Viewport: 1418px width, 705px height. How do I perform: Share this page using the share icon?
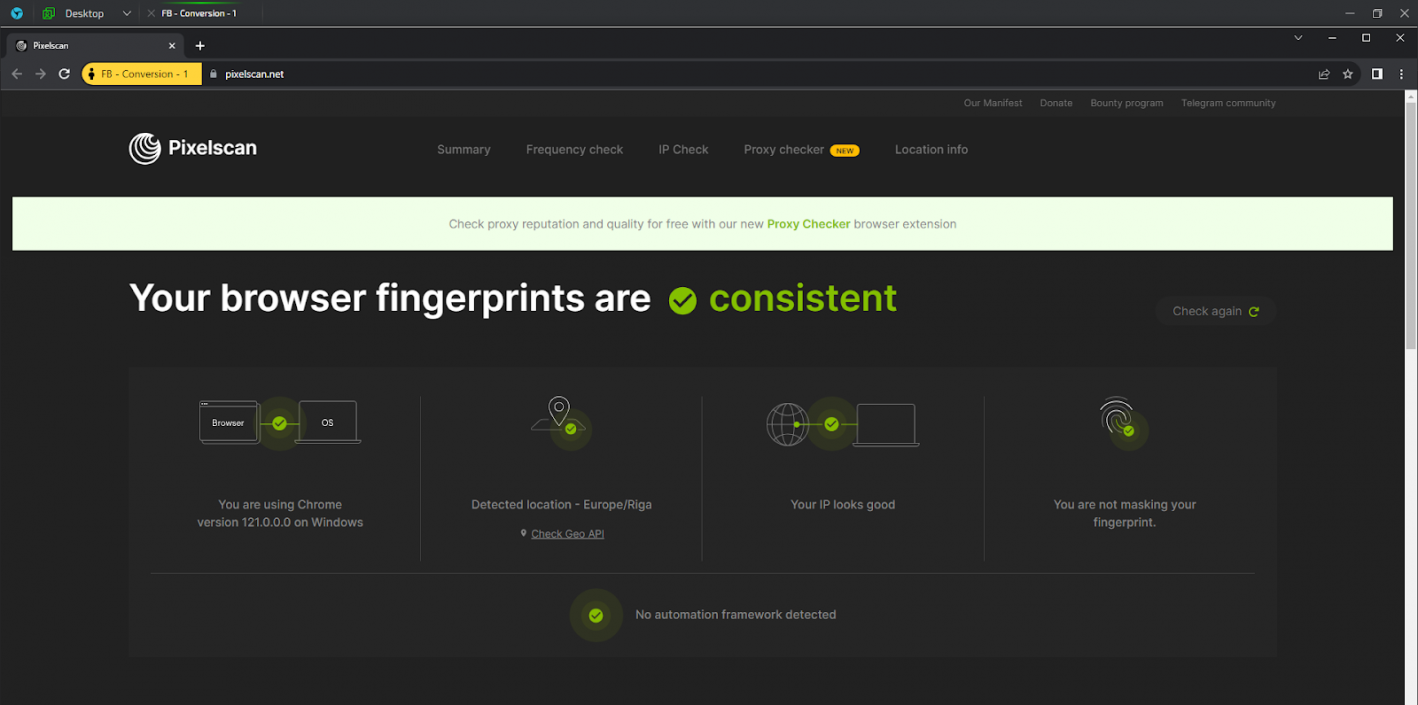tap(1324, 74)
